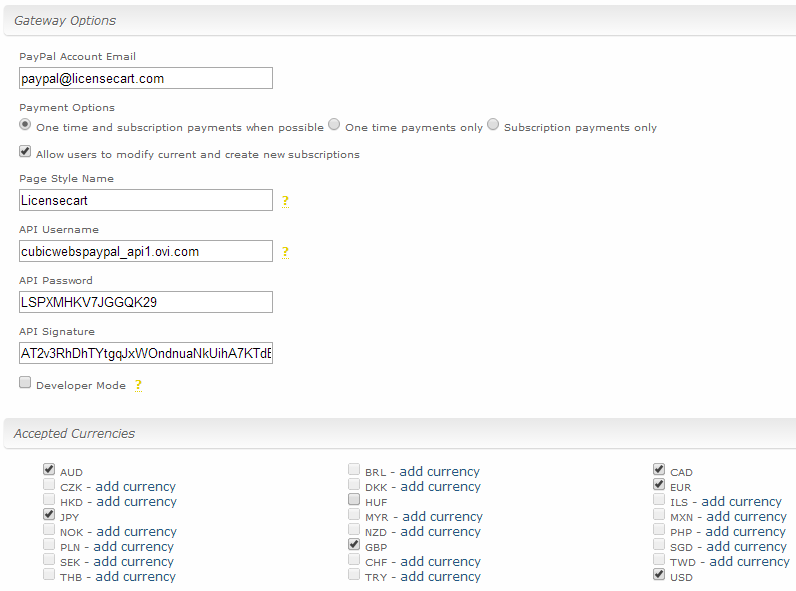Screen dimensions: 796x591
Task: Click into the API Signature field
Action: click(x=146, y=353)
